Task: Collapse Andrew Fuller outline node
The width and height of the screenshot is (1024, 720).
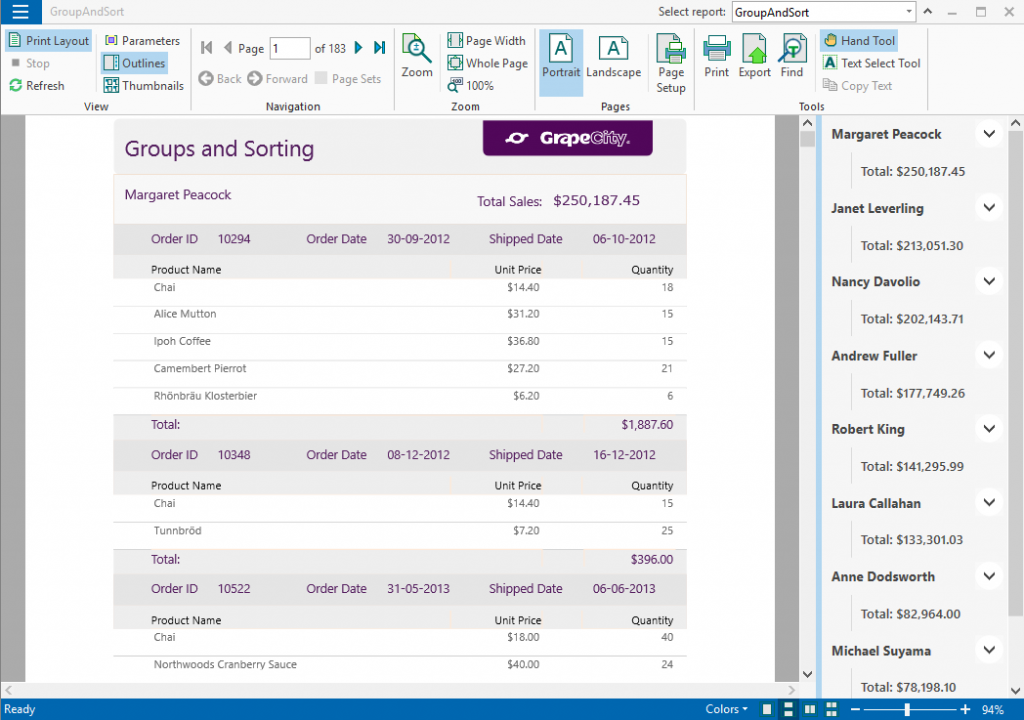Action: [x=989, y=355]
